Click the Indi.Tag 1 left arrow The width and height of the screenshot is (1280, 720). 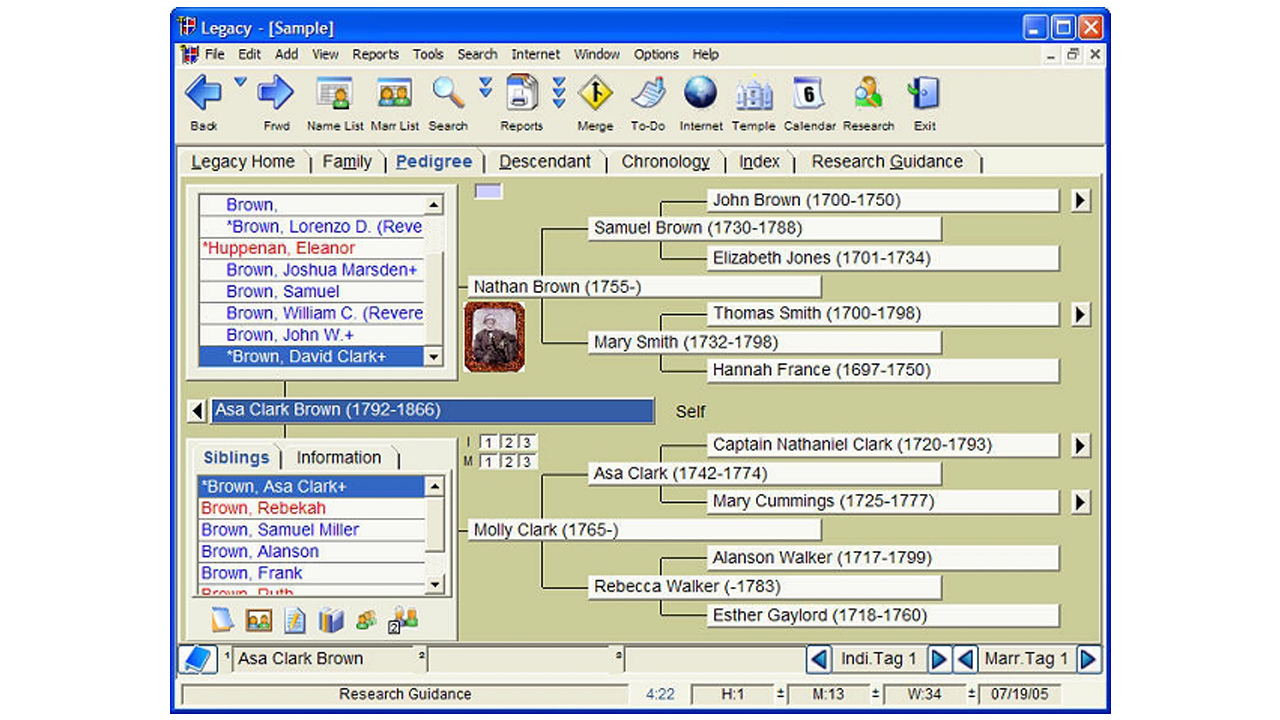click(x=819, y=659)
